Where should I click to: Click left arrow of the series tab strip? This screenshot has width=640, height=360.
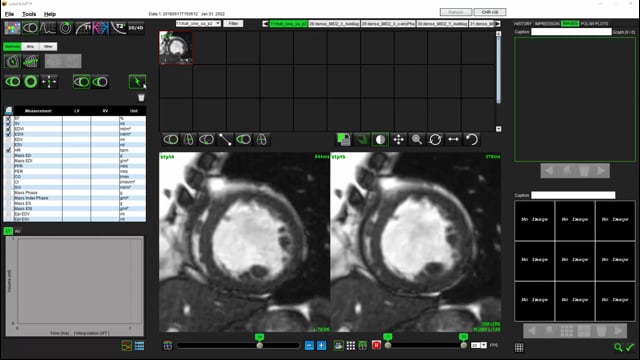pyautogui.click(x=265, y=24)
